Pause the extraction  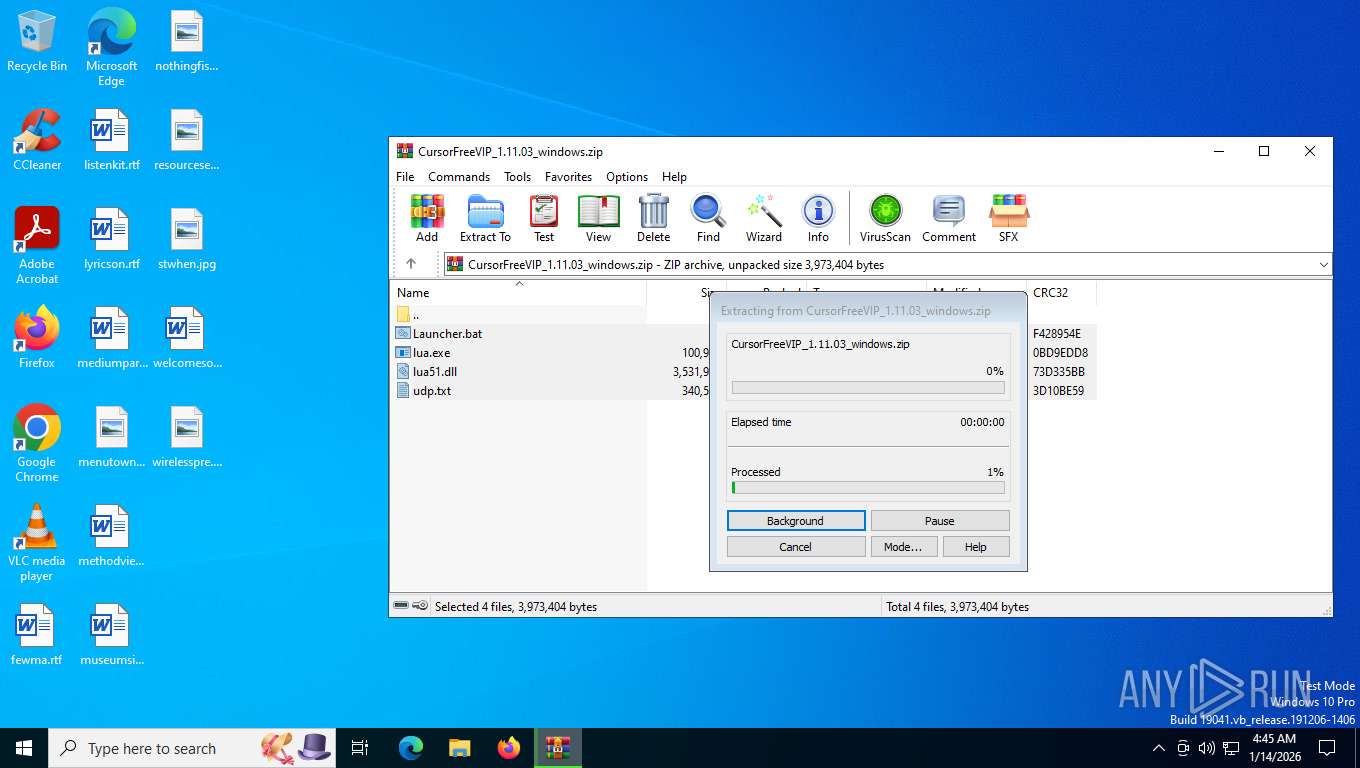click(x=940, y=521)
